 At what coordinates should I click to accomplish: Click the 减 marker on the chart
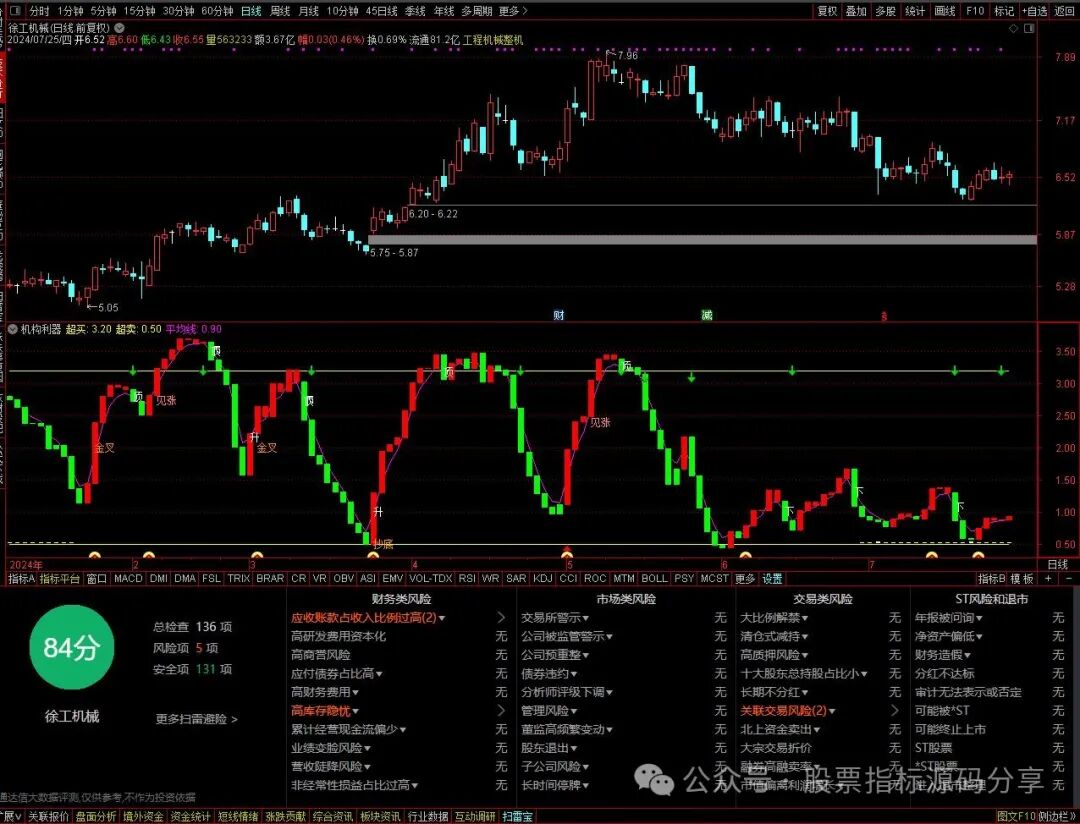click(x=707, y=316)
